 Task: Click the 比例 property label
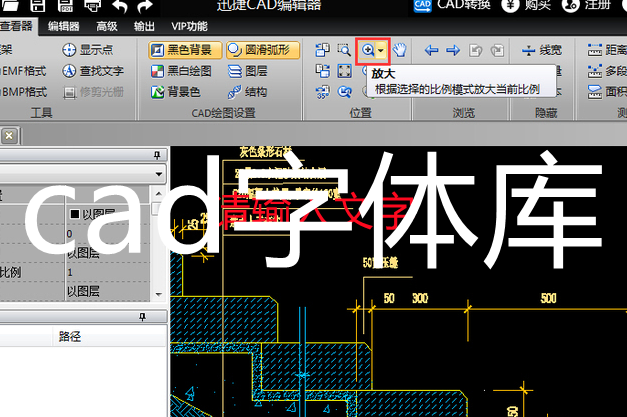pos(11,272)
